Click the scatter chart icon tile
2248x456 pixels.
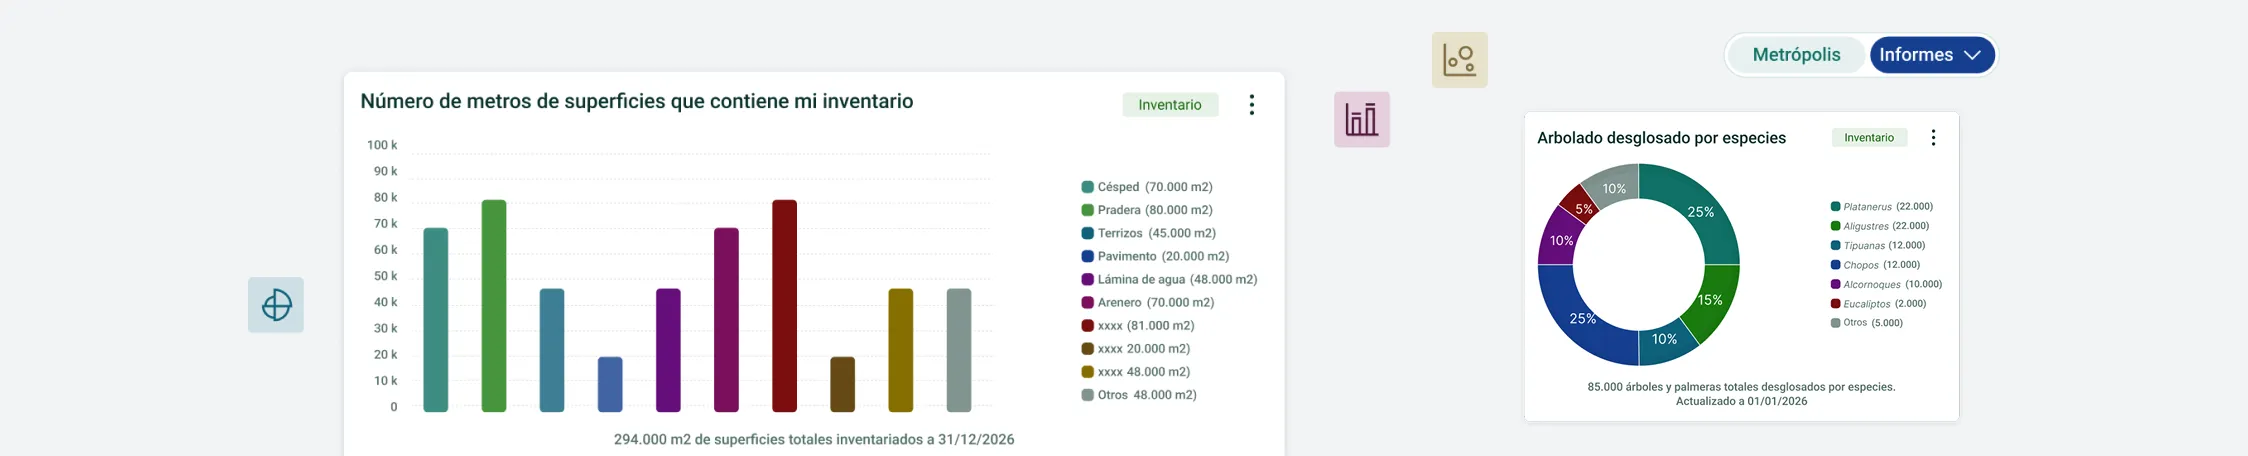pyautogui.click(x=1459, y=60)
